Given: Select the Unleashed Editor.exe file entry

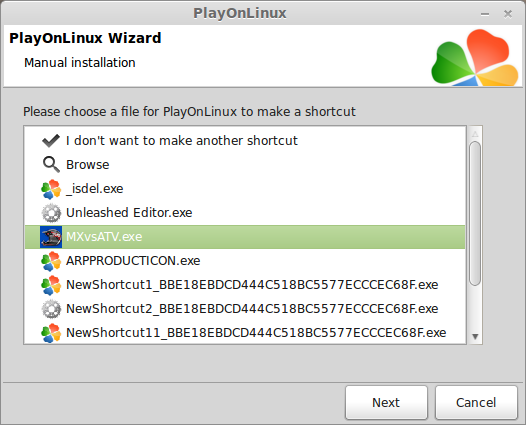Looking at the screenshot, I should coord(245,213).
